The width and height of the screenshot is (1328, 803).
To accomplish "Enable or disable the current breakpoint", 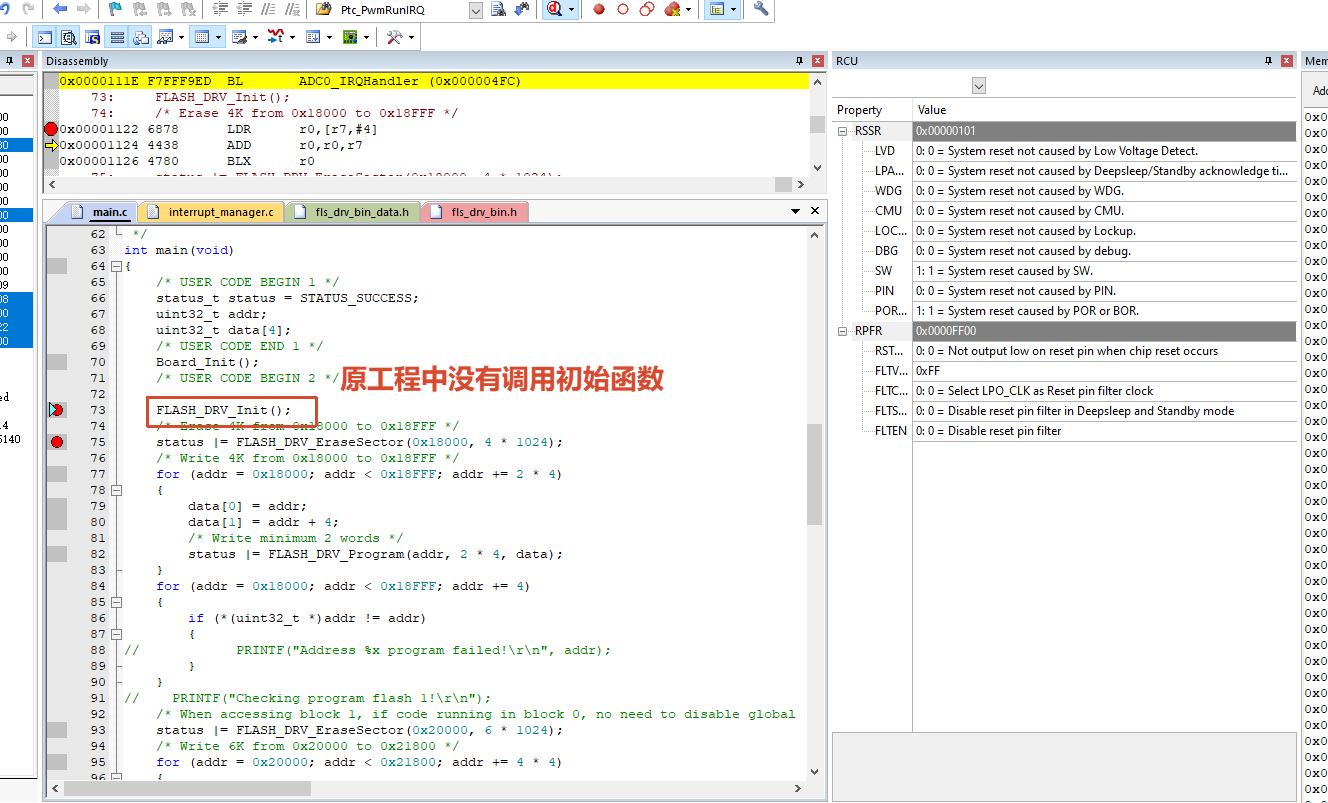I will click(x=623, y=9).
